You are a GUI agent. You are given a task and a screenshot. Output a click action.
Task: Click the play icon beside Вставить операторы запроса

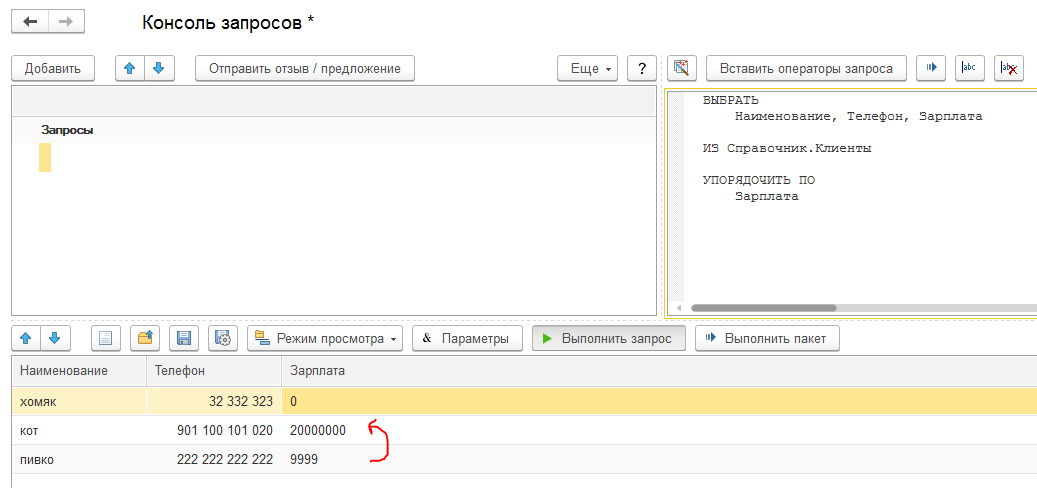click(x=931, y=68)
